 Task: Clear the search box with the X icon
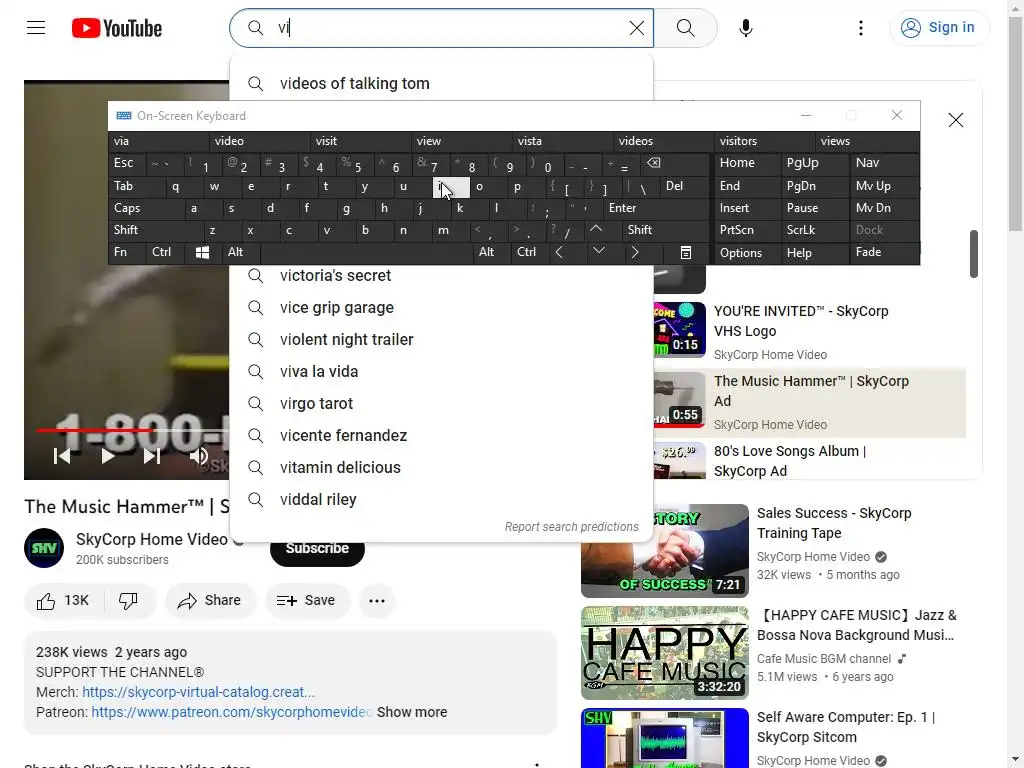pos(636,27)
